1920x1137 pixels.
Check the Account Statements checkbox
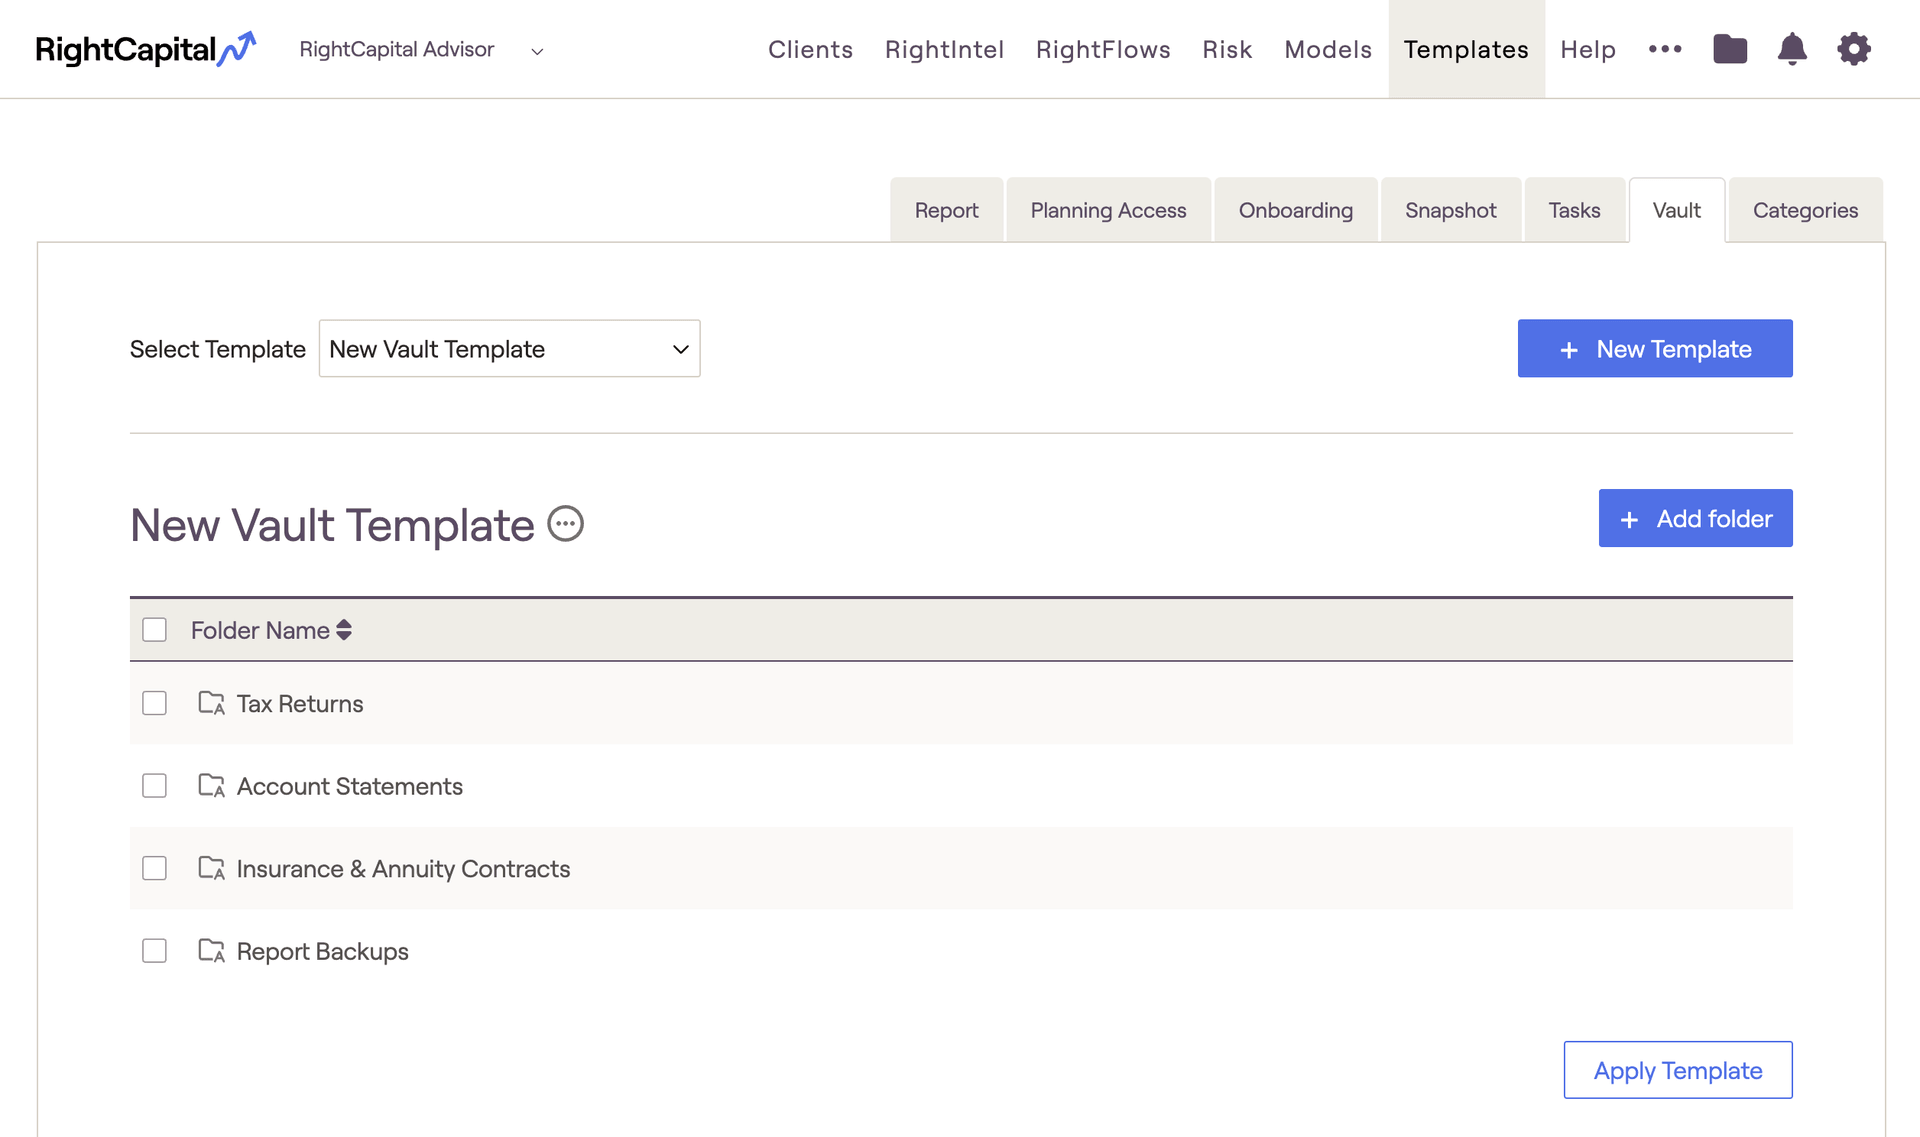pyautogui.click(x=154, y=786)
